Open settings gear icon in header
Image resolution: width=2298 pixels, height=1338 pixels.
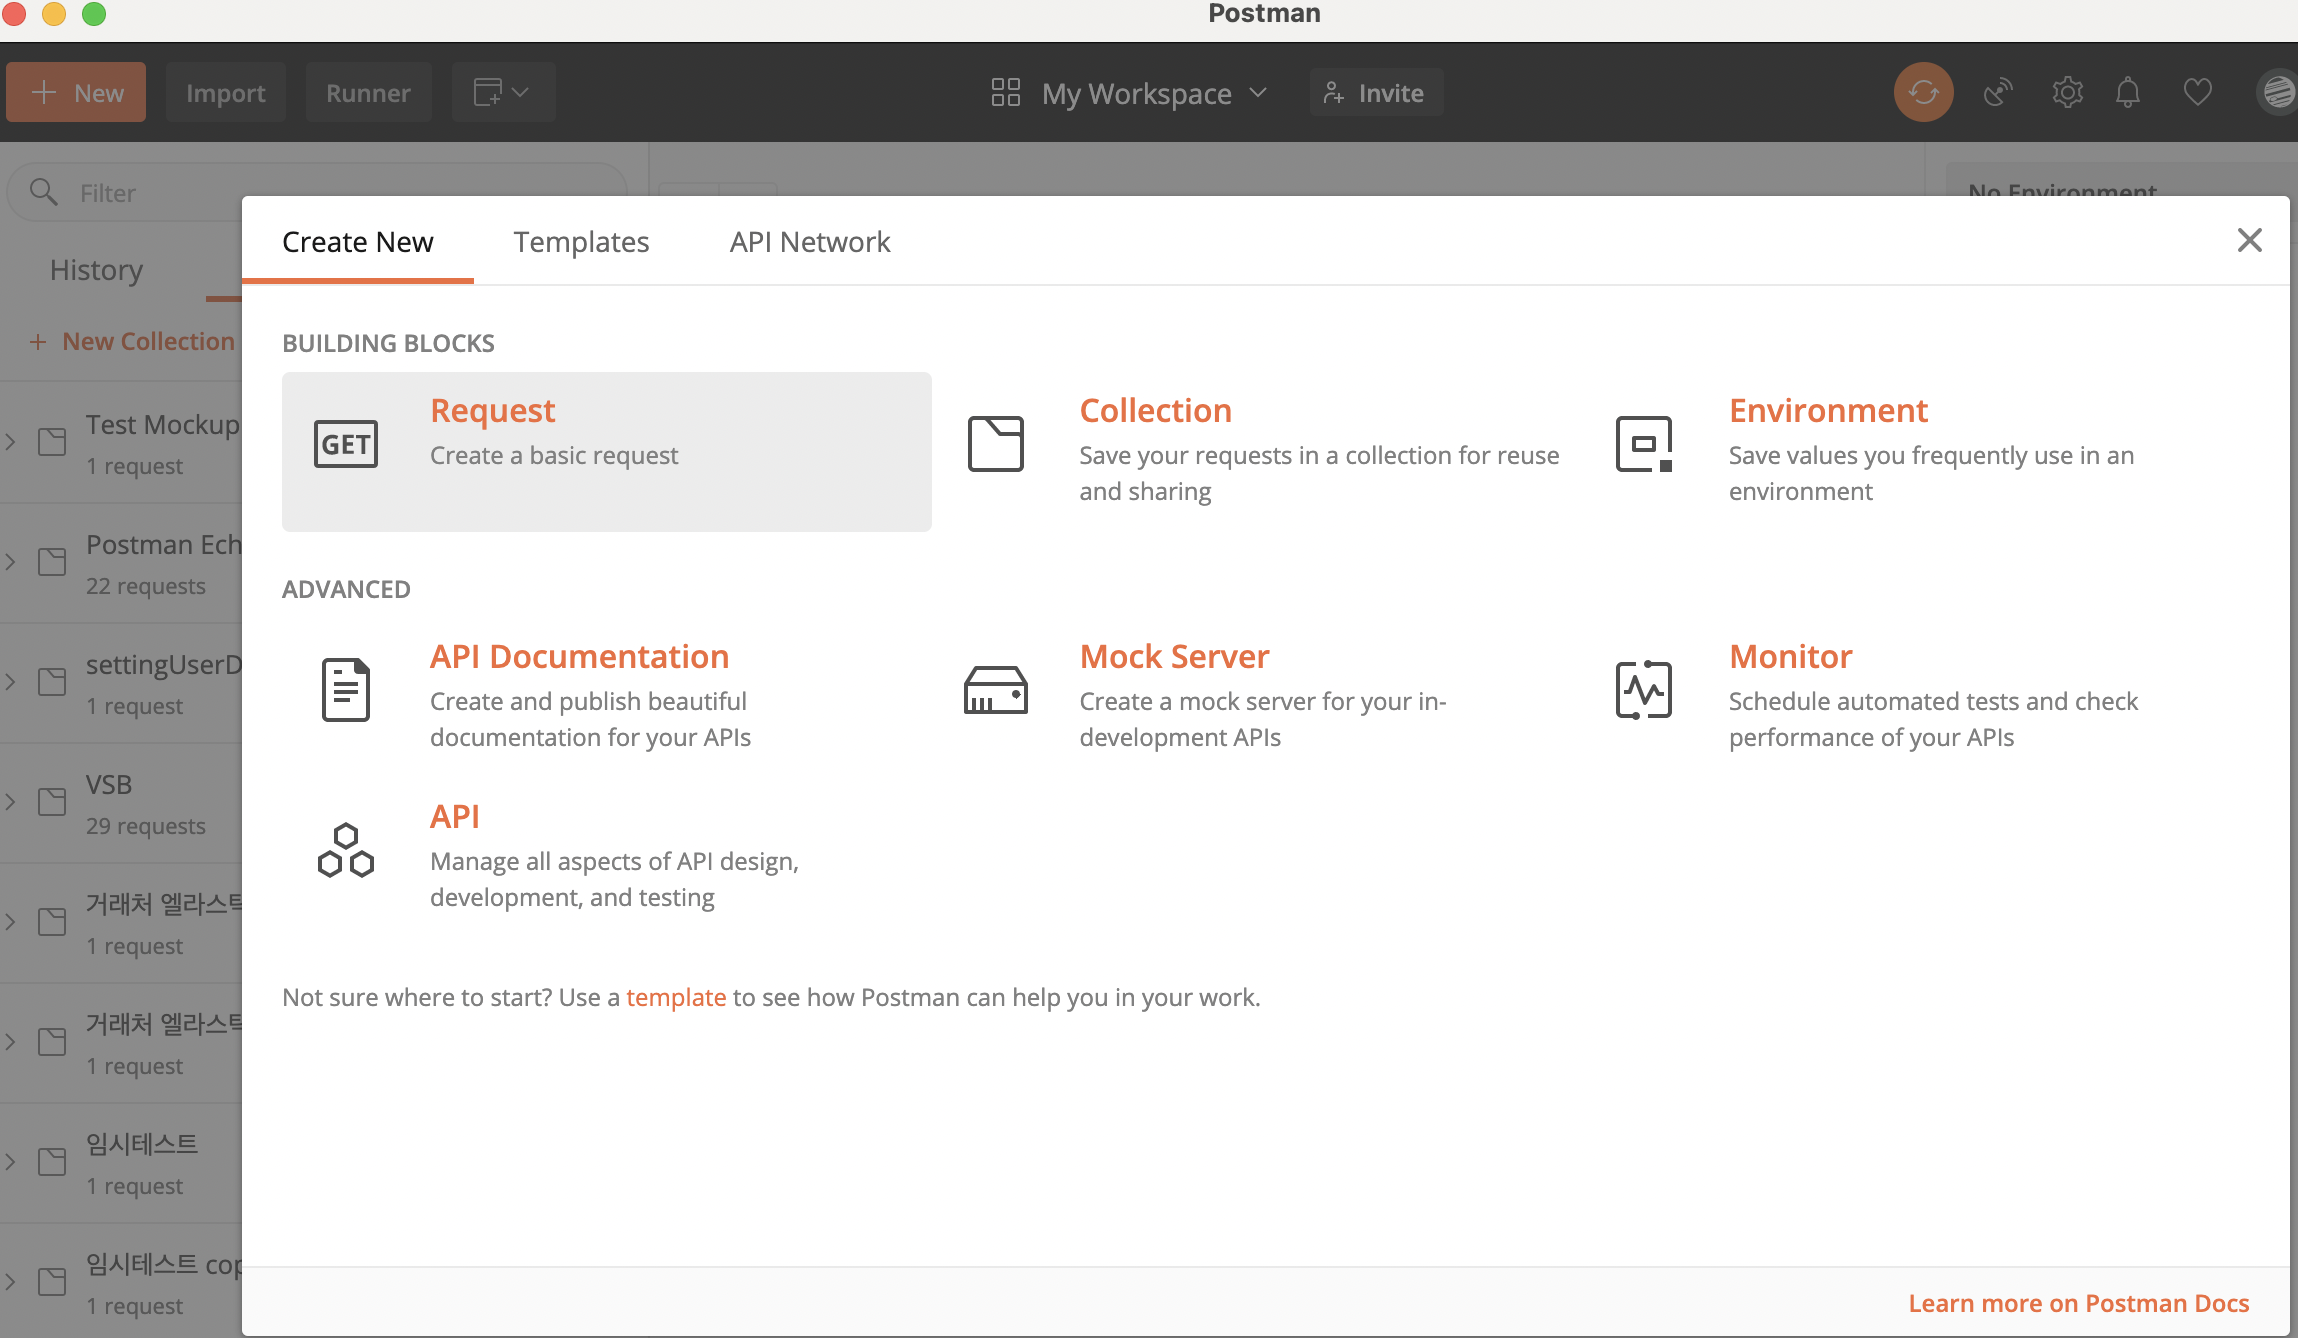(x=2067, y=92)
